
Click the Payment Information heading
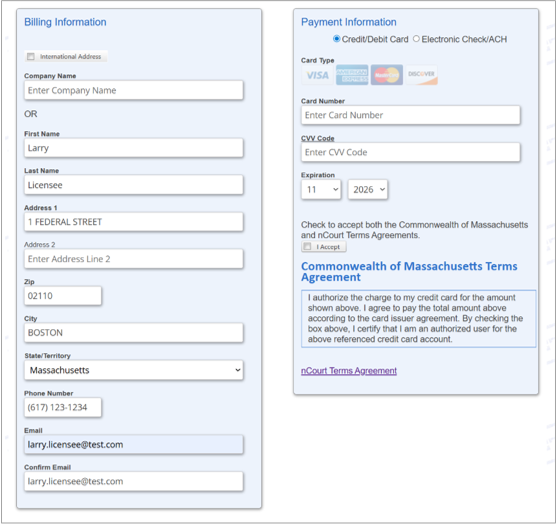click(348, 22)
